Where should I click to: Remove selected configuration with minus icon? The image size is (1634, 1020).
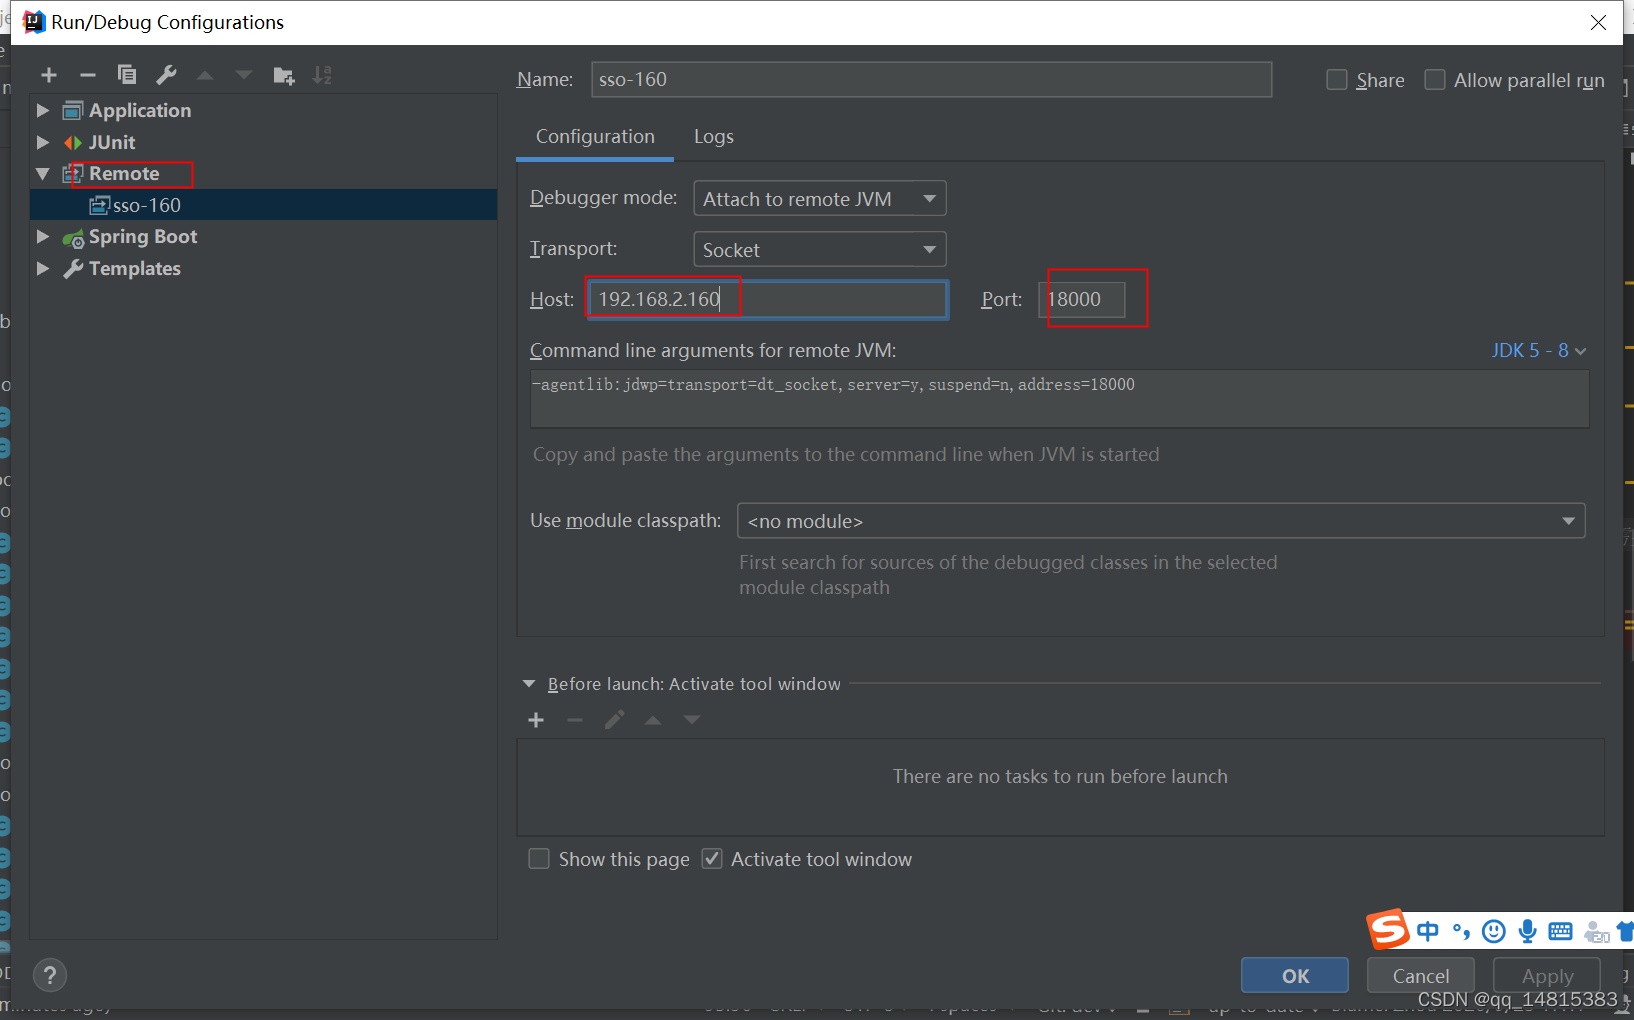click(x=88, y=75)
